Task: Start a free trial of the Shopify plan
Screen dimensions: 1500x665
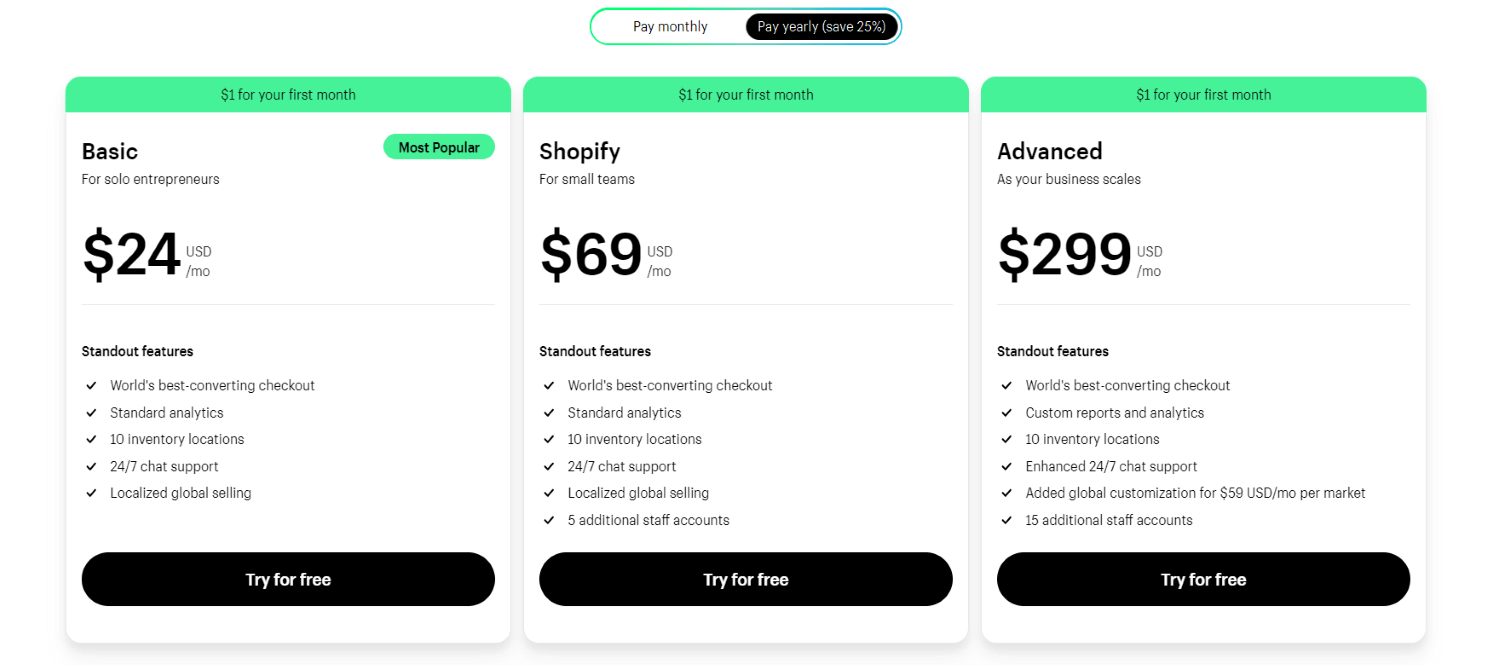Action: coord(745,579)
